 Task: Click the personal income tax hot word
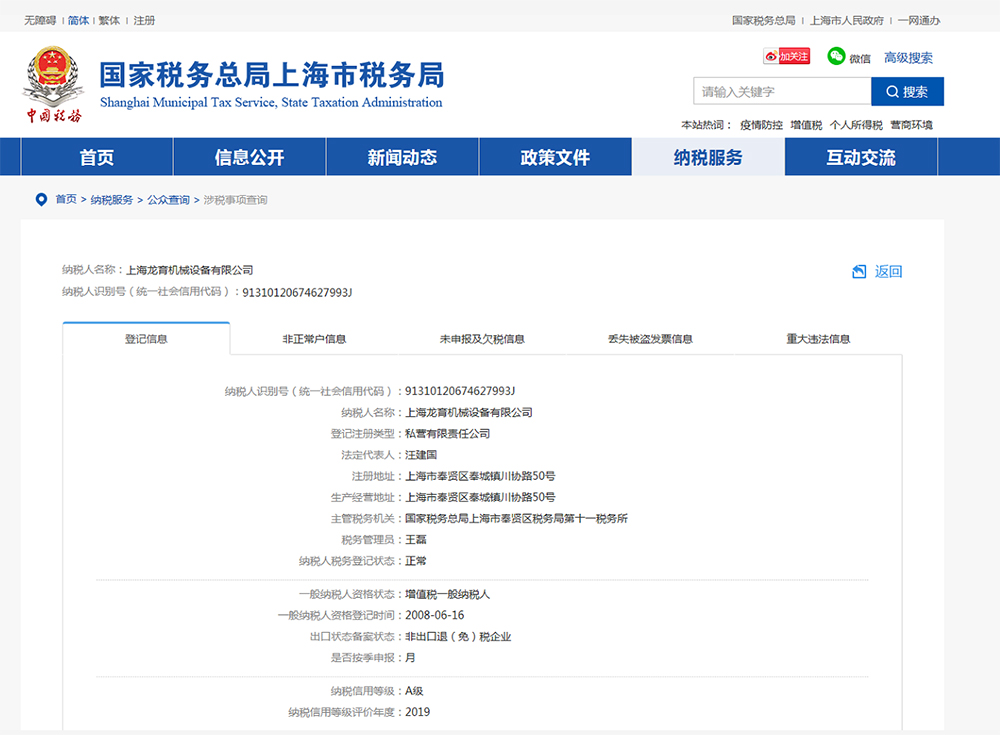click(856, 125)
